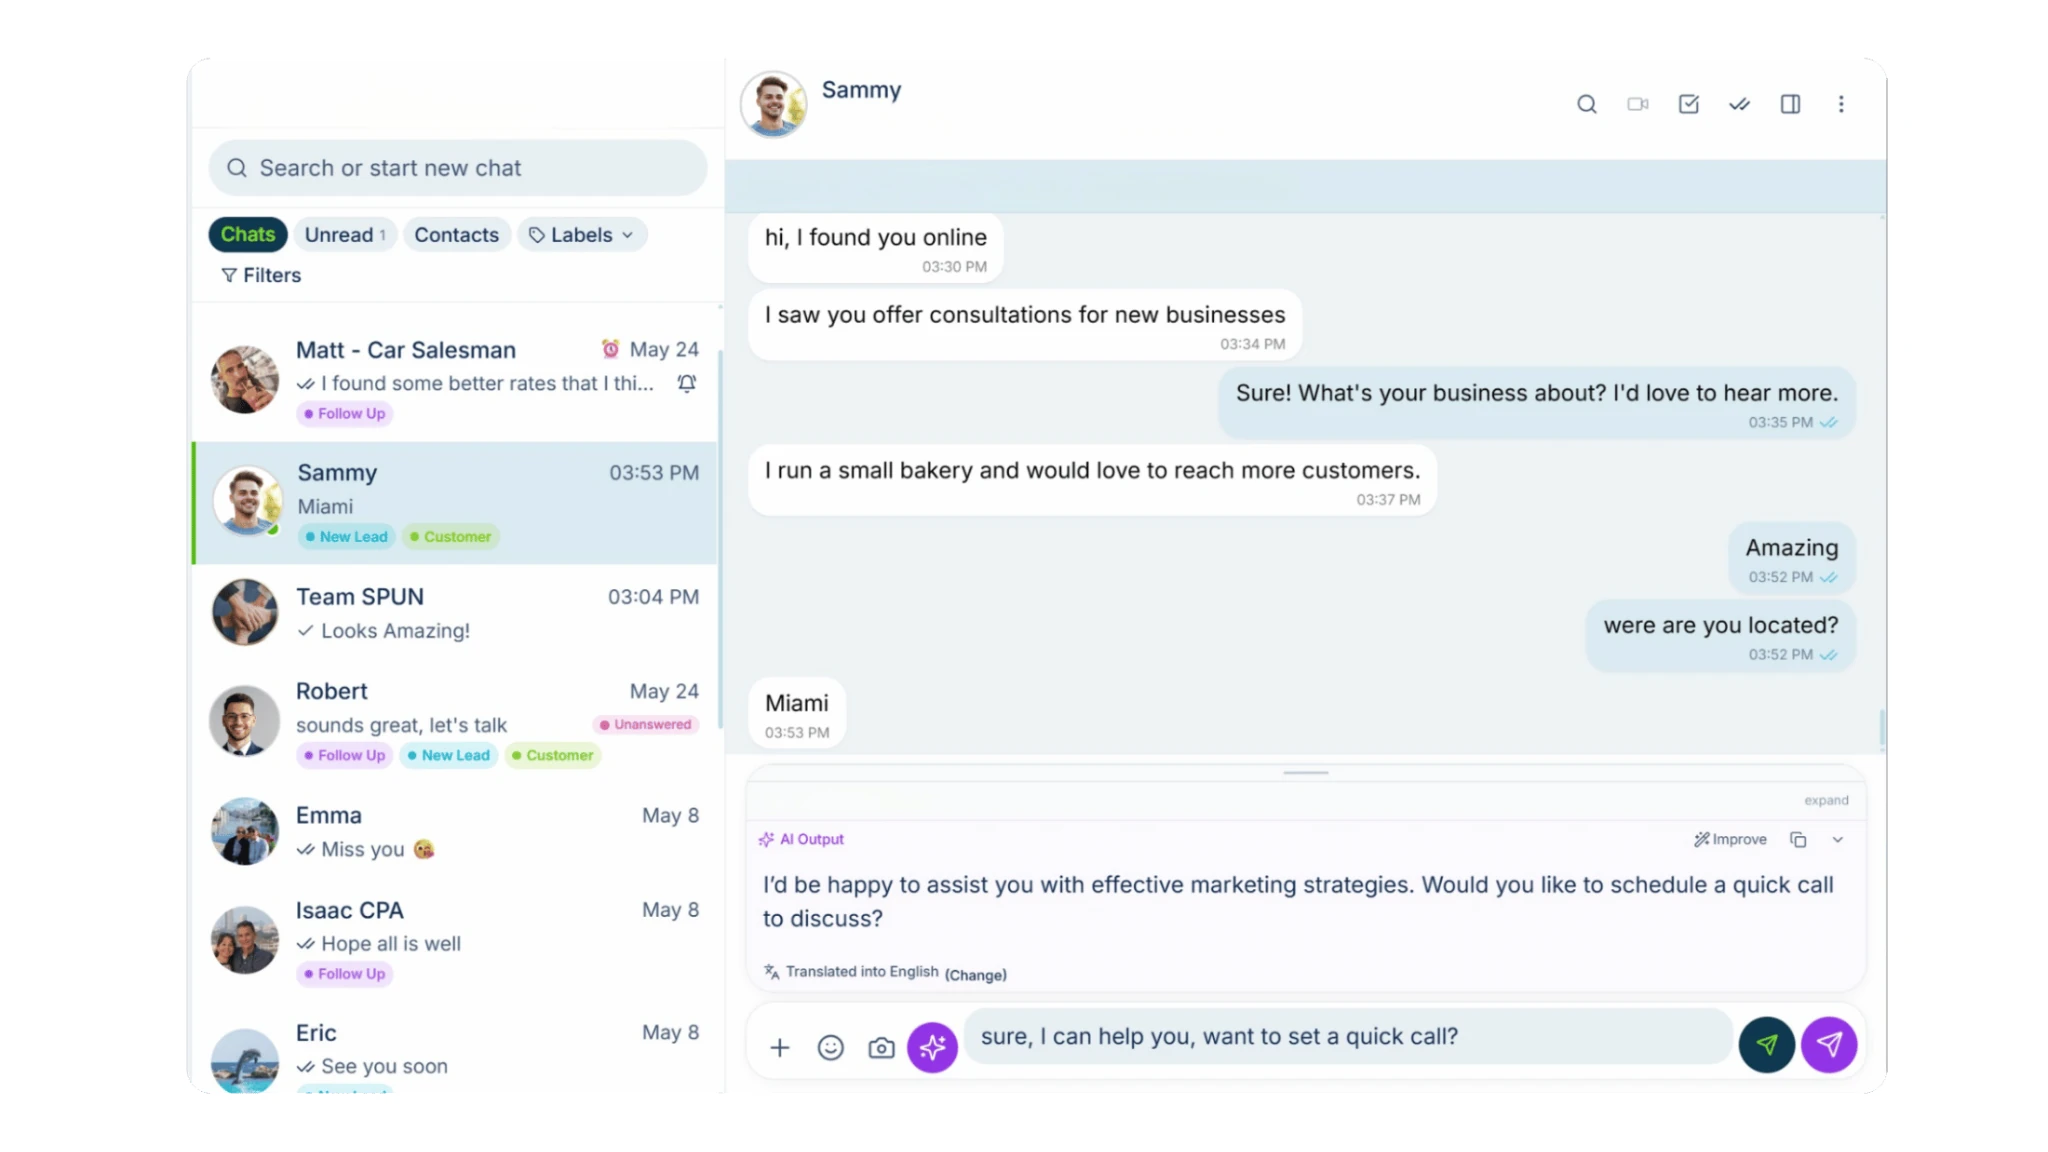This screenshot has width=2048, height=1152.
Task: Switch to the Contacts tab
Action: [456, 235]
